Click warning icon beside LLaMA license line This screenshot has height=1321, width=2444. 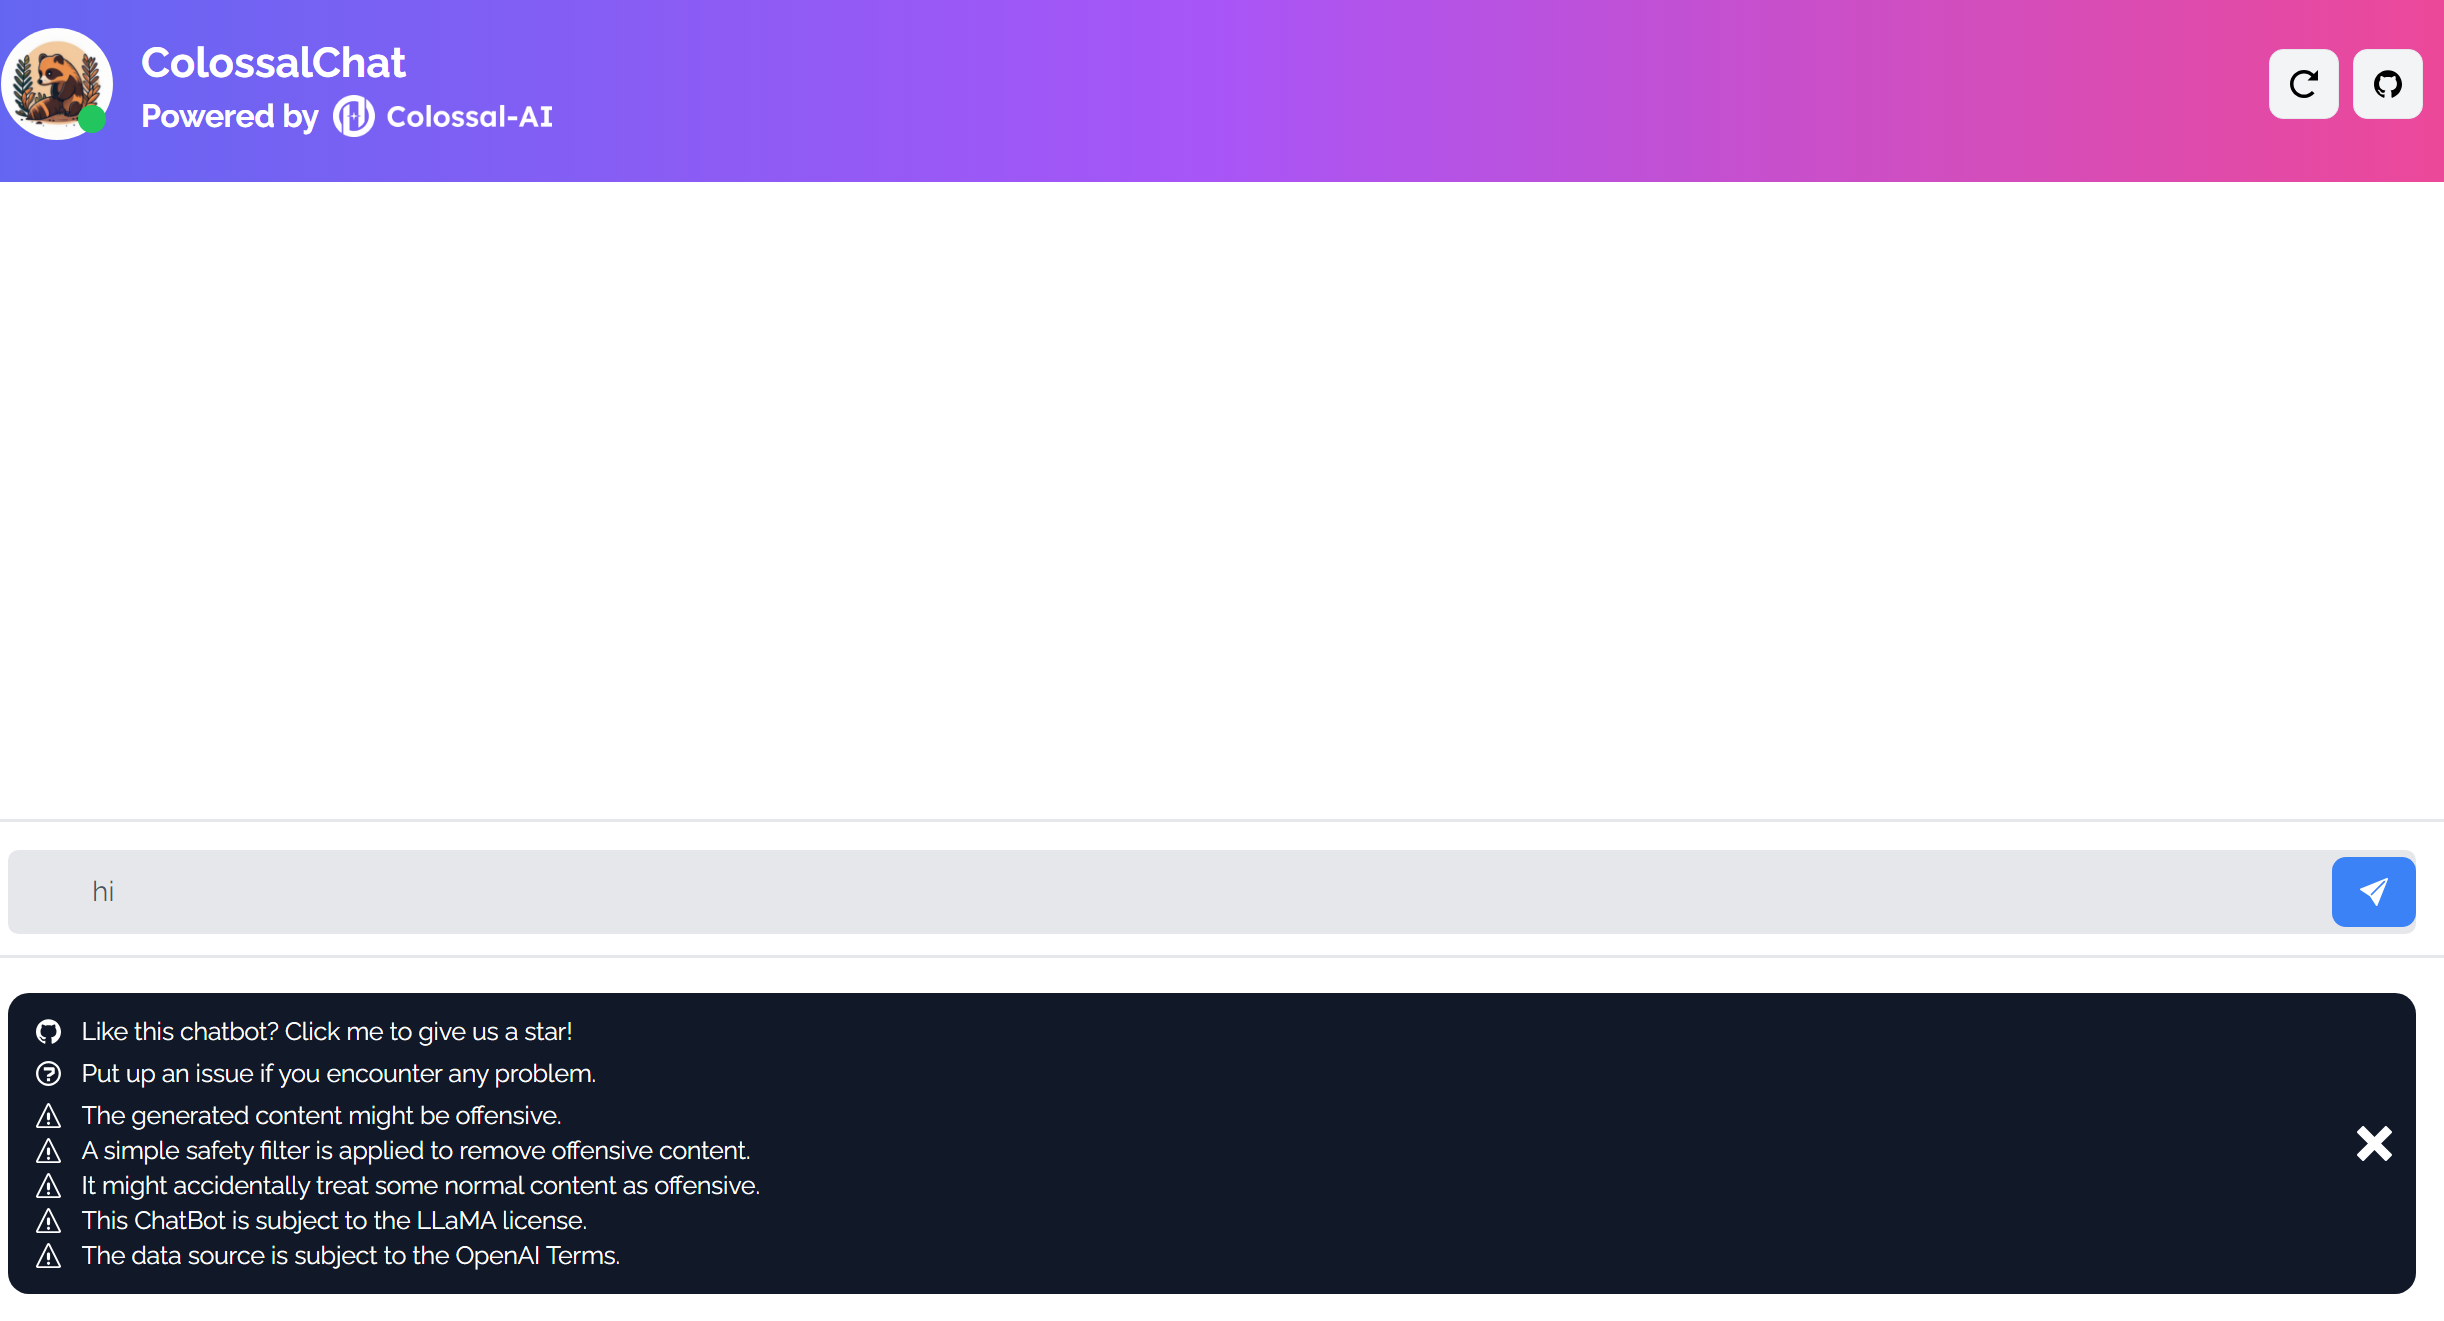coord(48,1220)
